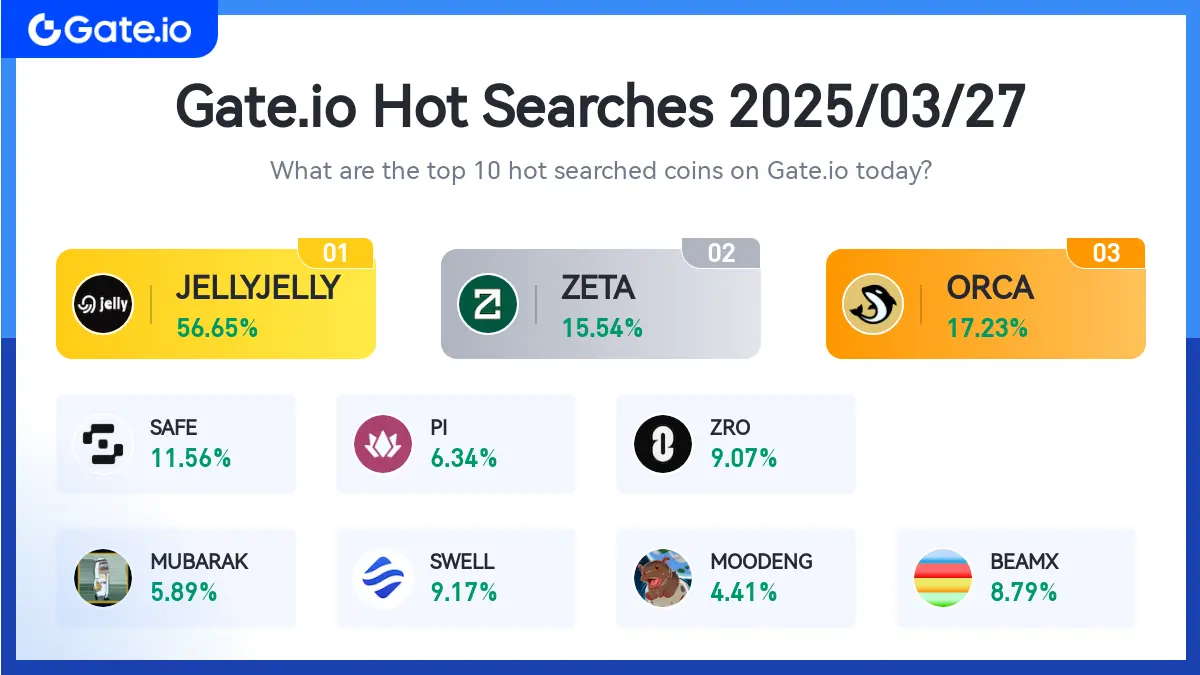Click the Gate.io logo in the header
The image size is (1200, 675).
point(108,29)
